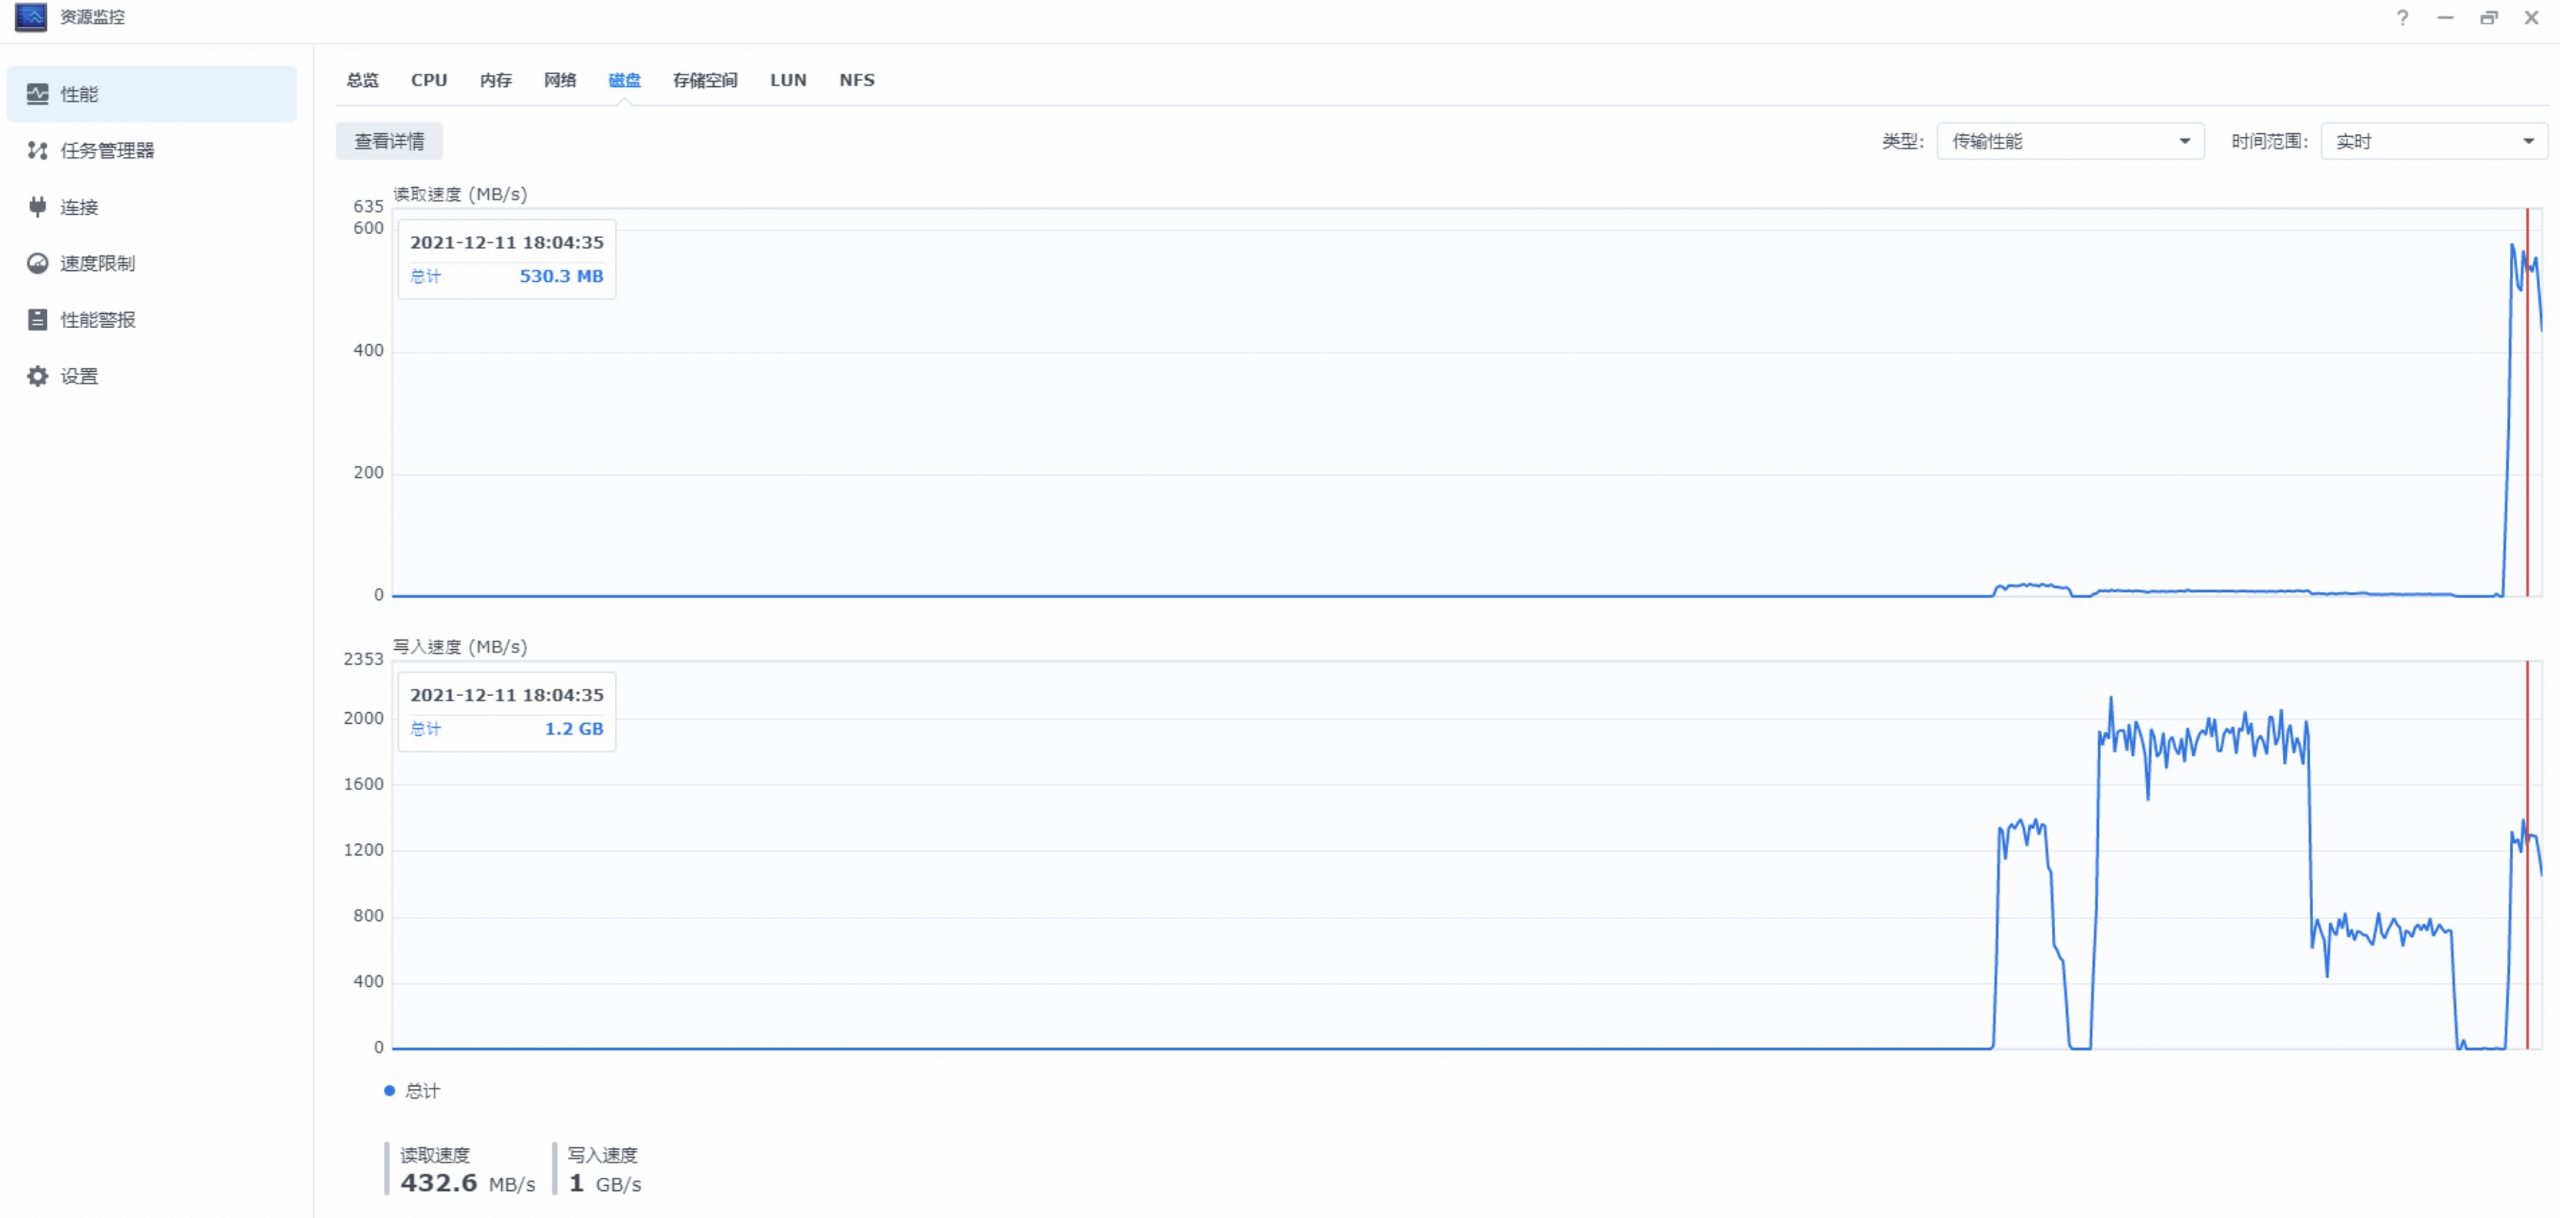Click the 432.6 MB/s read speed value
The height and width of the screenshot is (1218, 2560).
[x=468, y=1183]
